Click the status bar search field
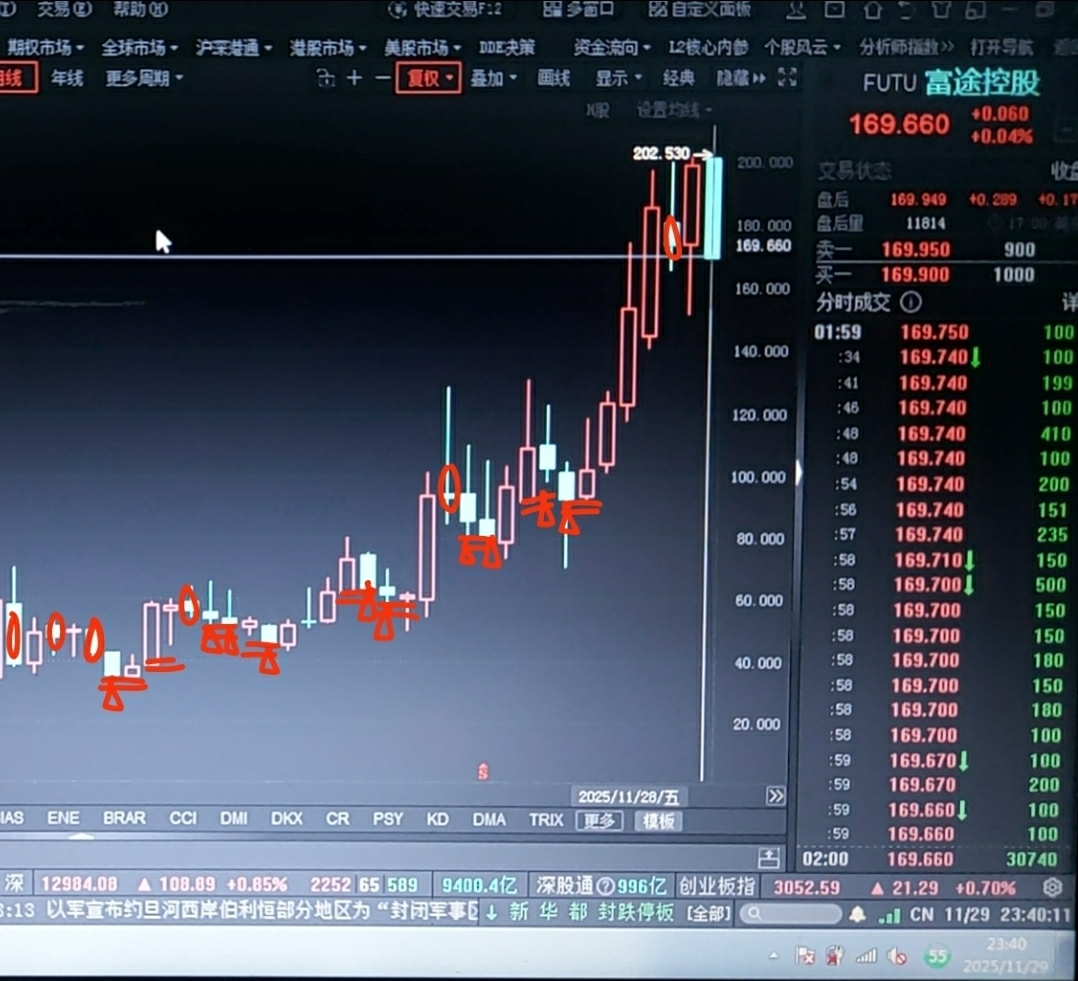Screen dimensions: 1078x981 tap(791, 914)
